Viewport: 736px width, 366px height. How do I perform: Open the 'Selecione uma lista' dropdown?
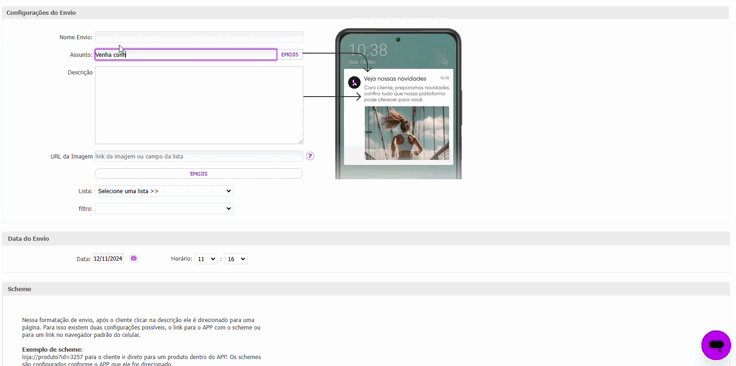pyautogui.click(x=164, y=191)
